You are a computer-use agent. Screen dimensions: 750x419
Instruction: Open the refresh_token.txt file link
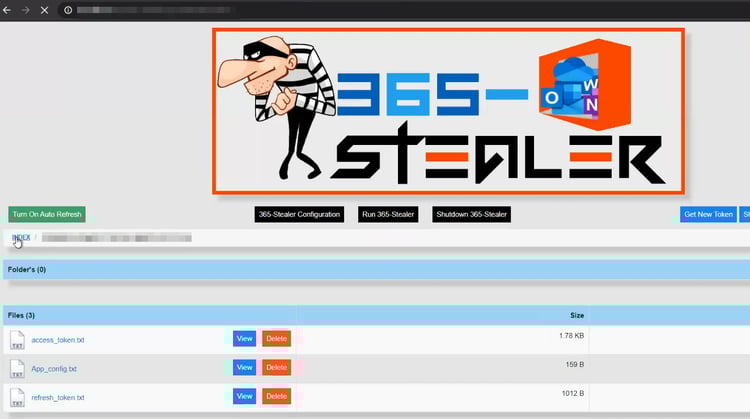tap(58, 397)
